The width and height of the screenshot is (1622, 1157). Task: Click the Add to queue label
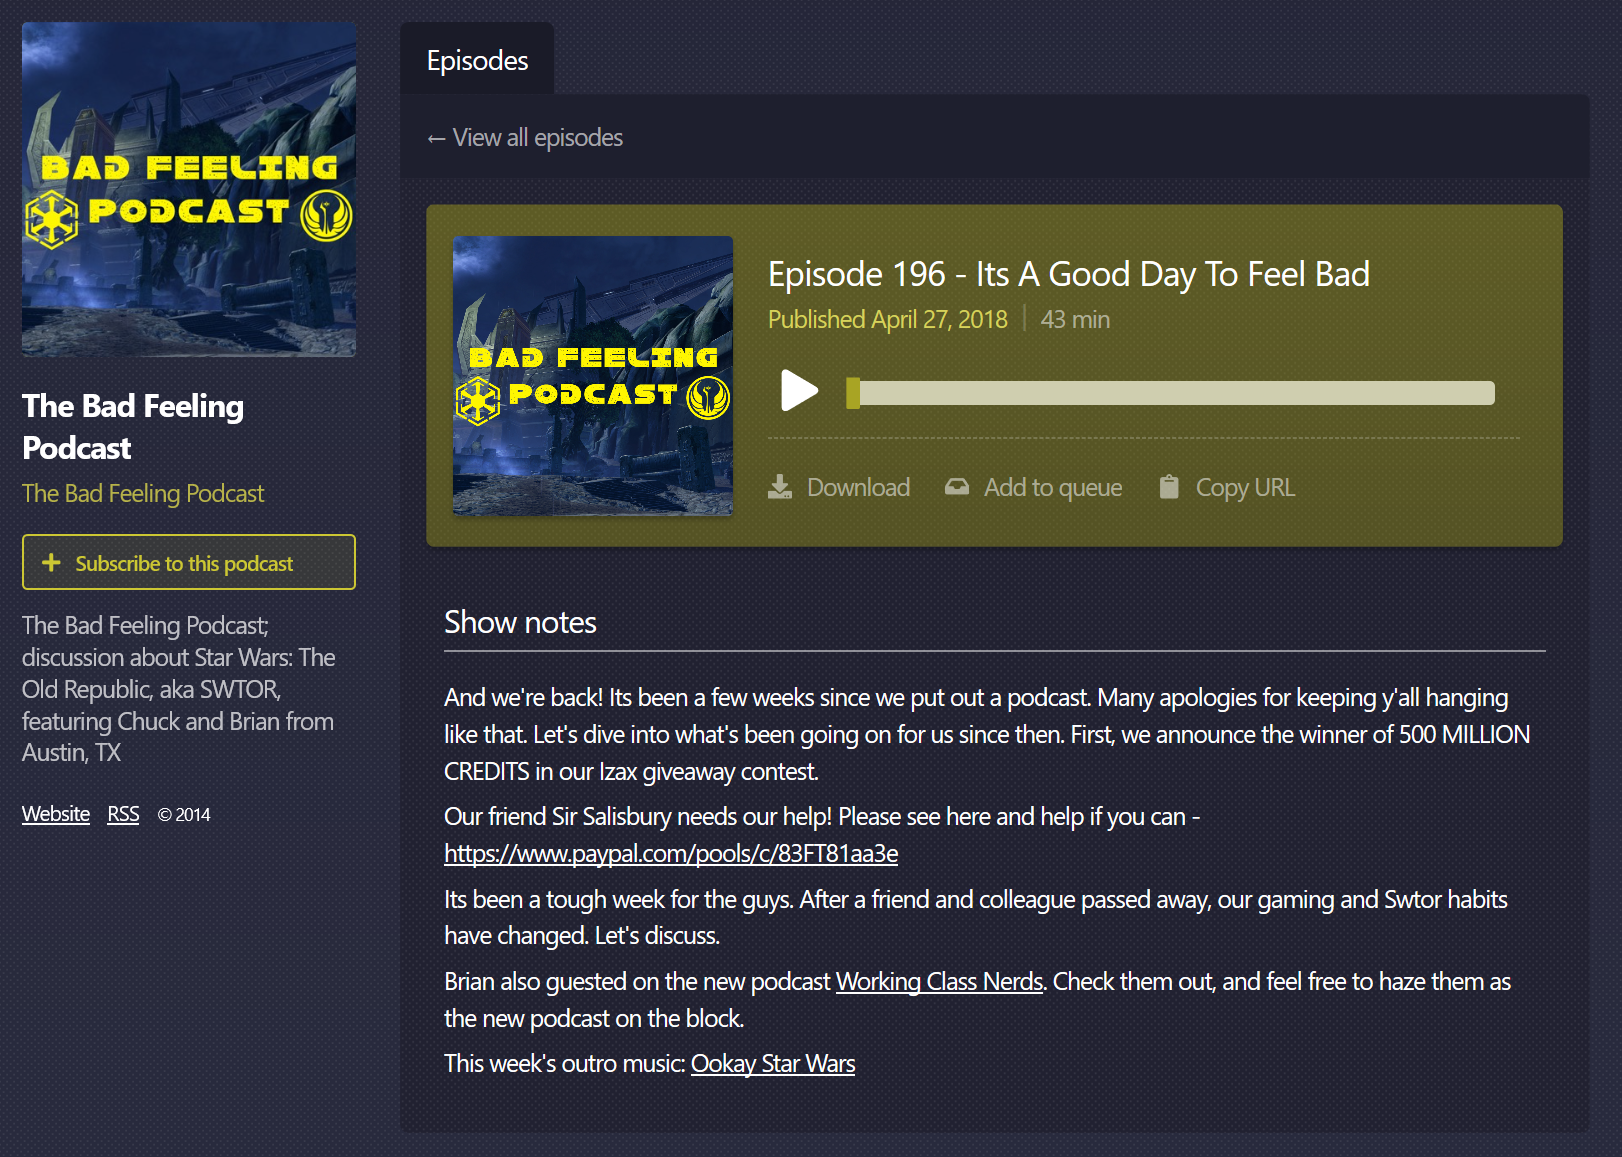tap(1053, 487)
